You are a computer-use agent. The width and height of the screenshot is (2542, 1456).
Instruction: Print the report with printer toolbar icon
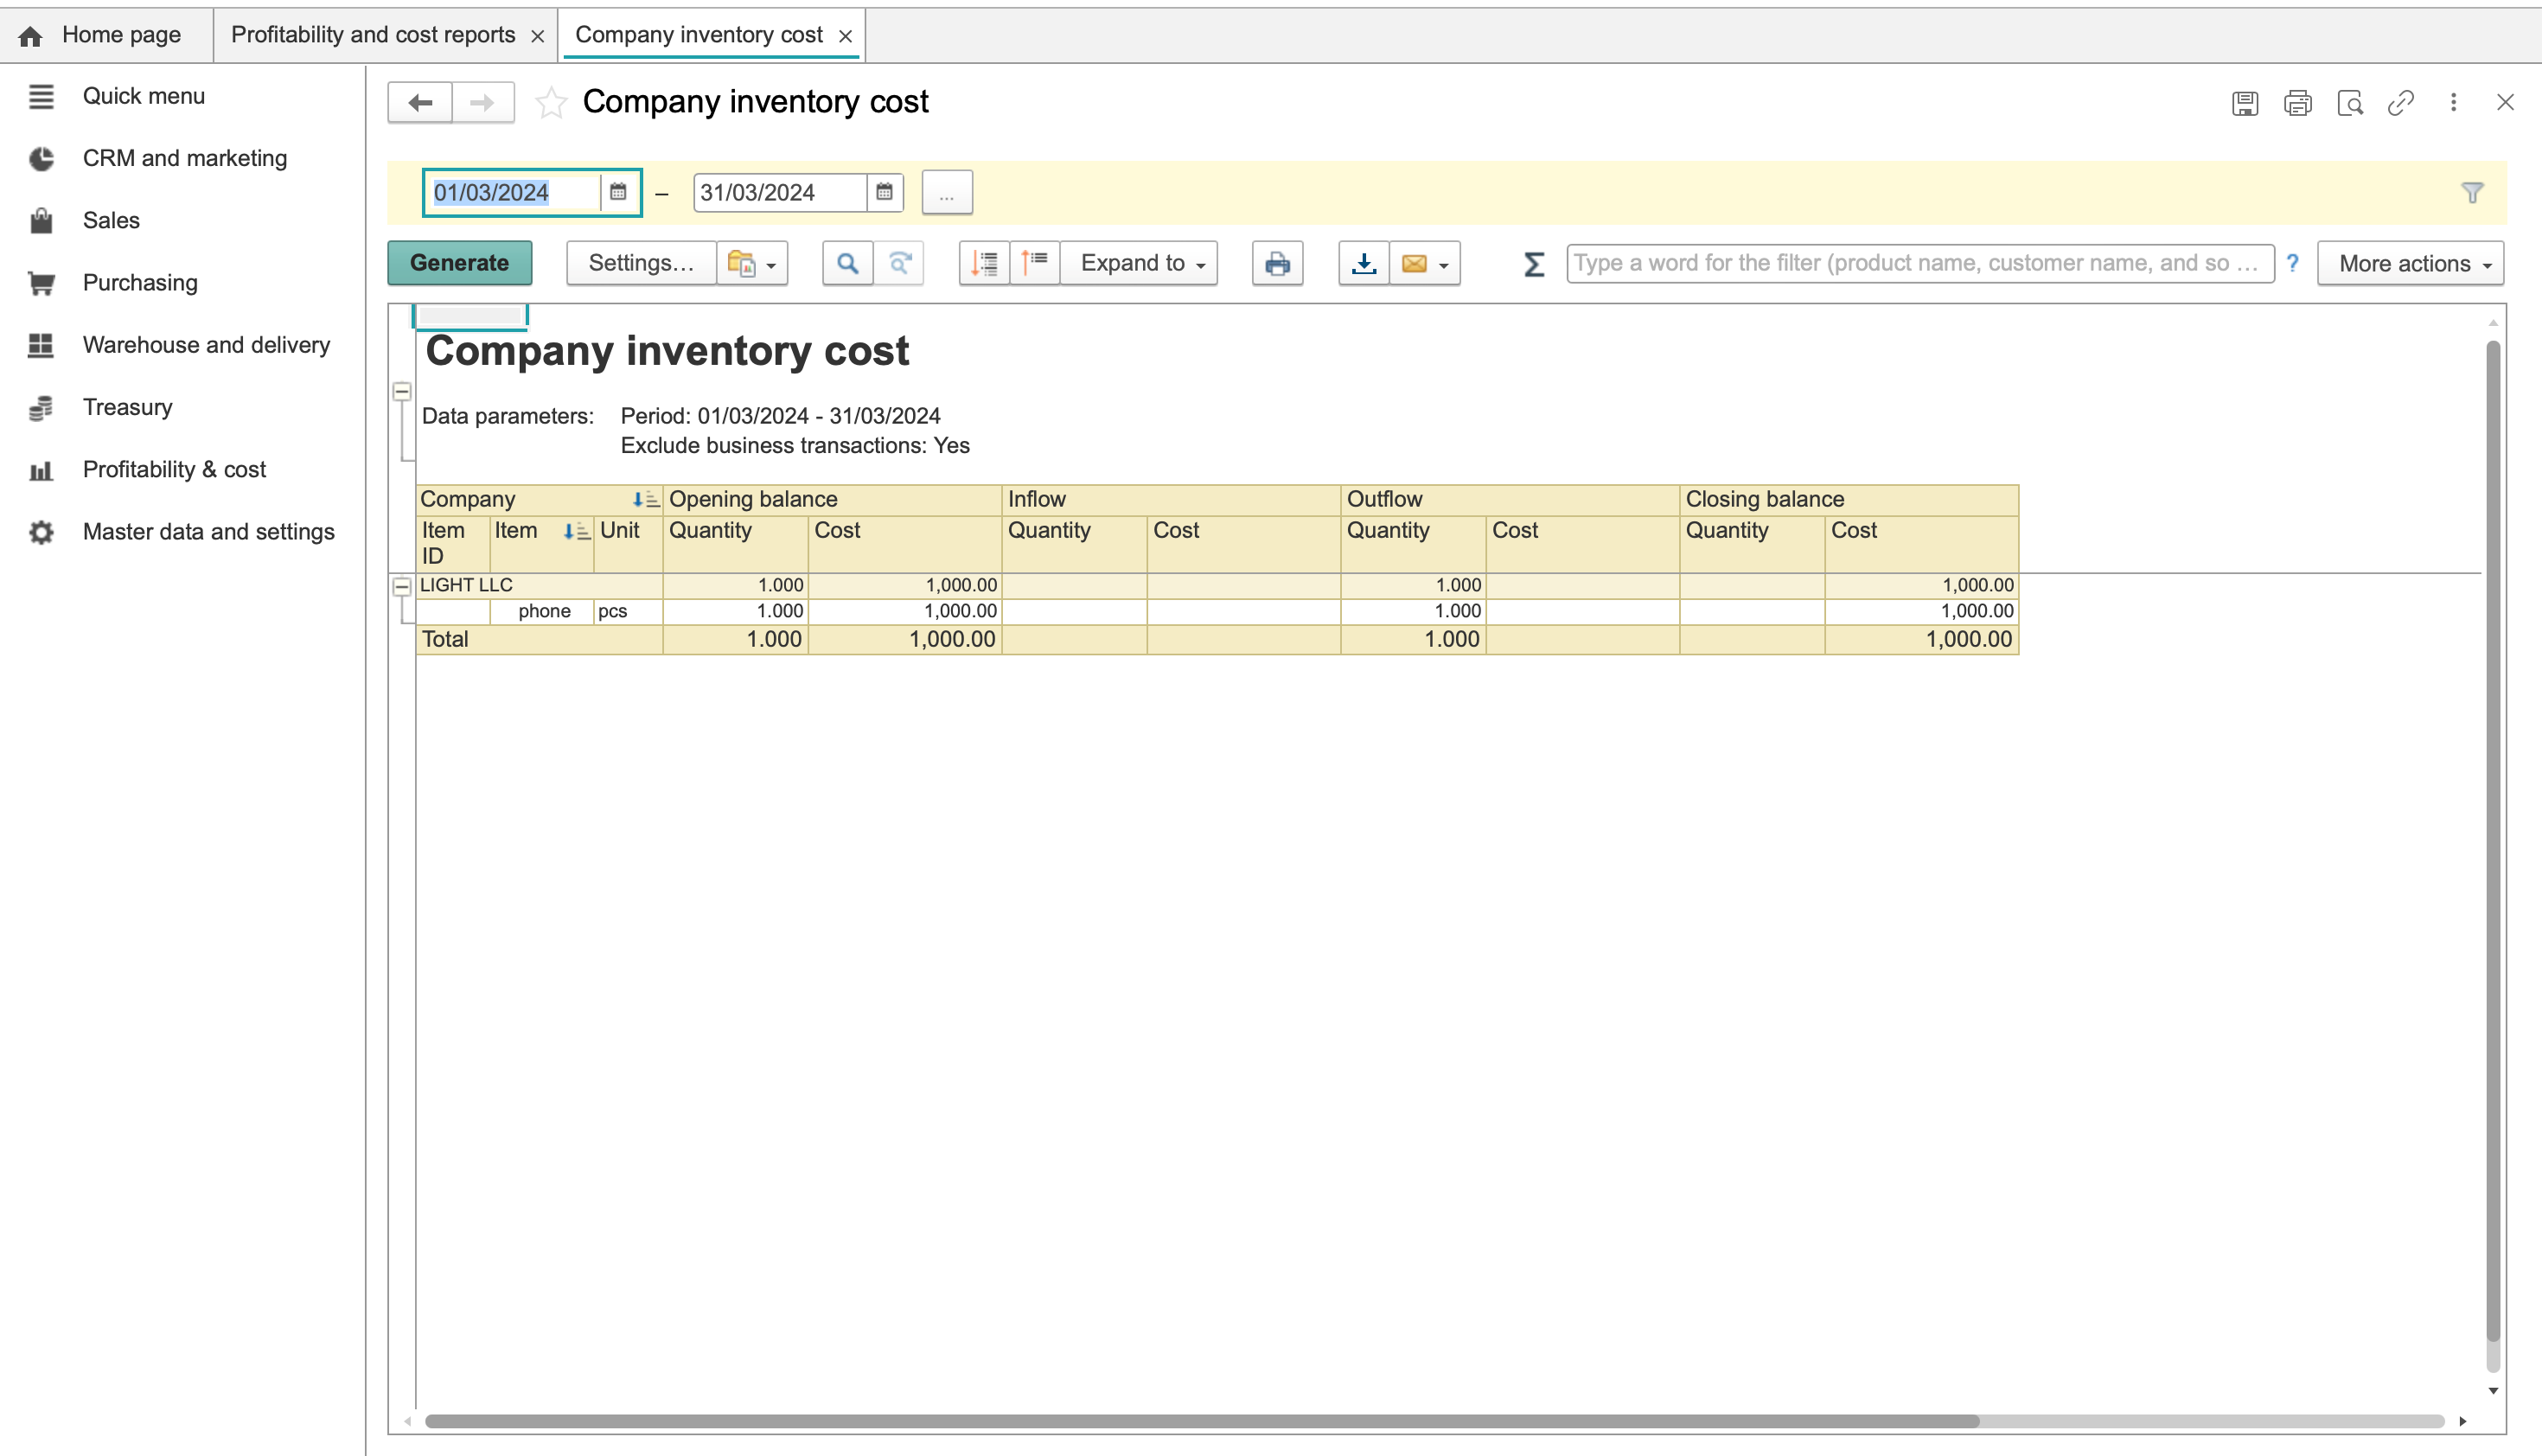coord(1277,263)
